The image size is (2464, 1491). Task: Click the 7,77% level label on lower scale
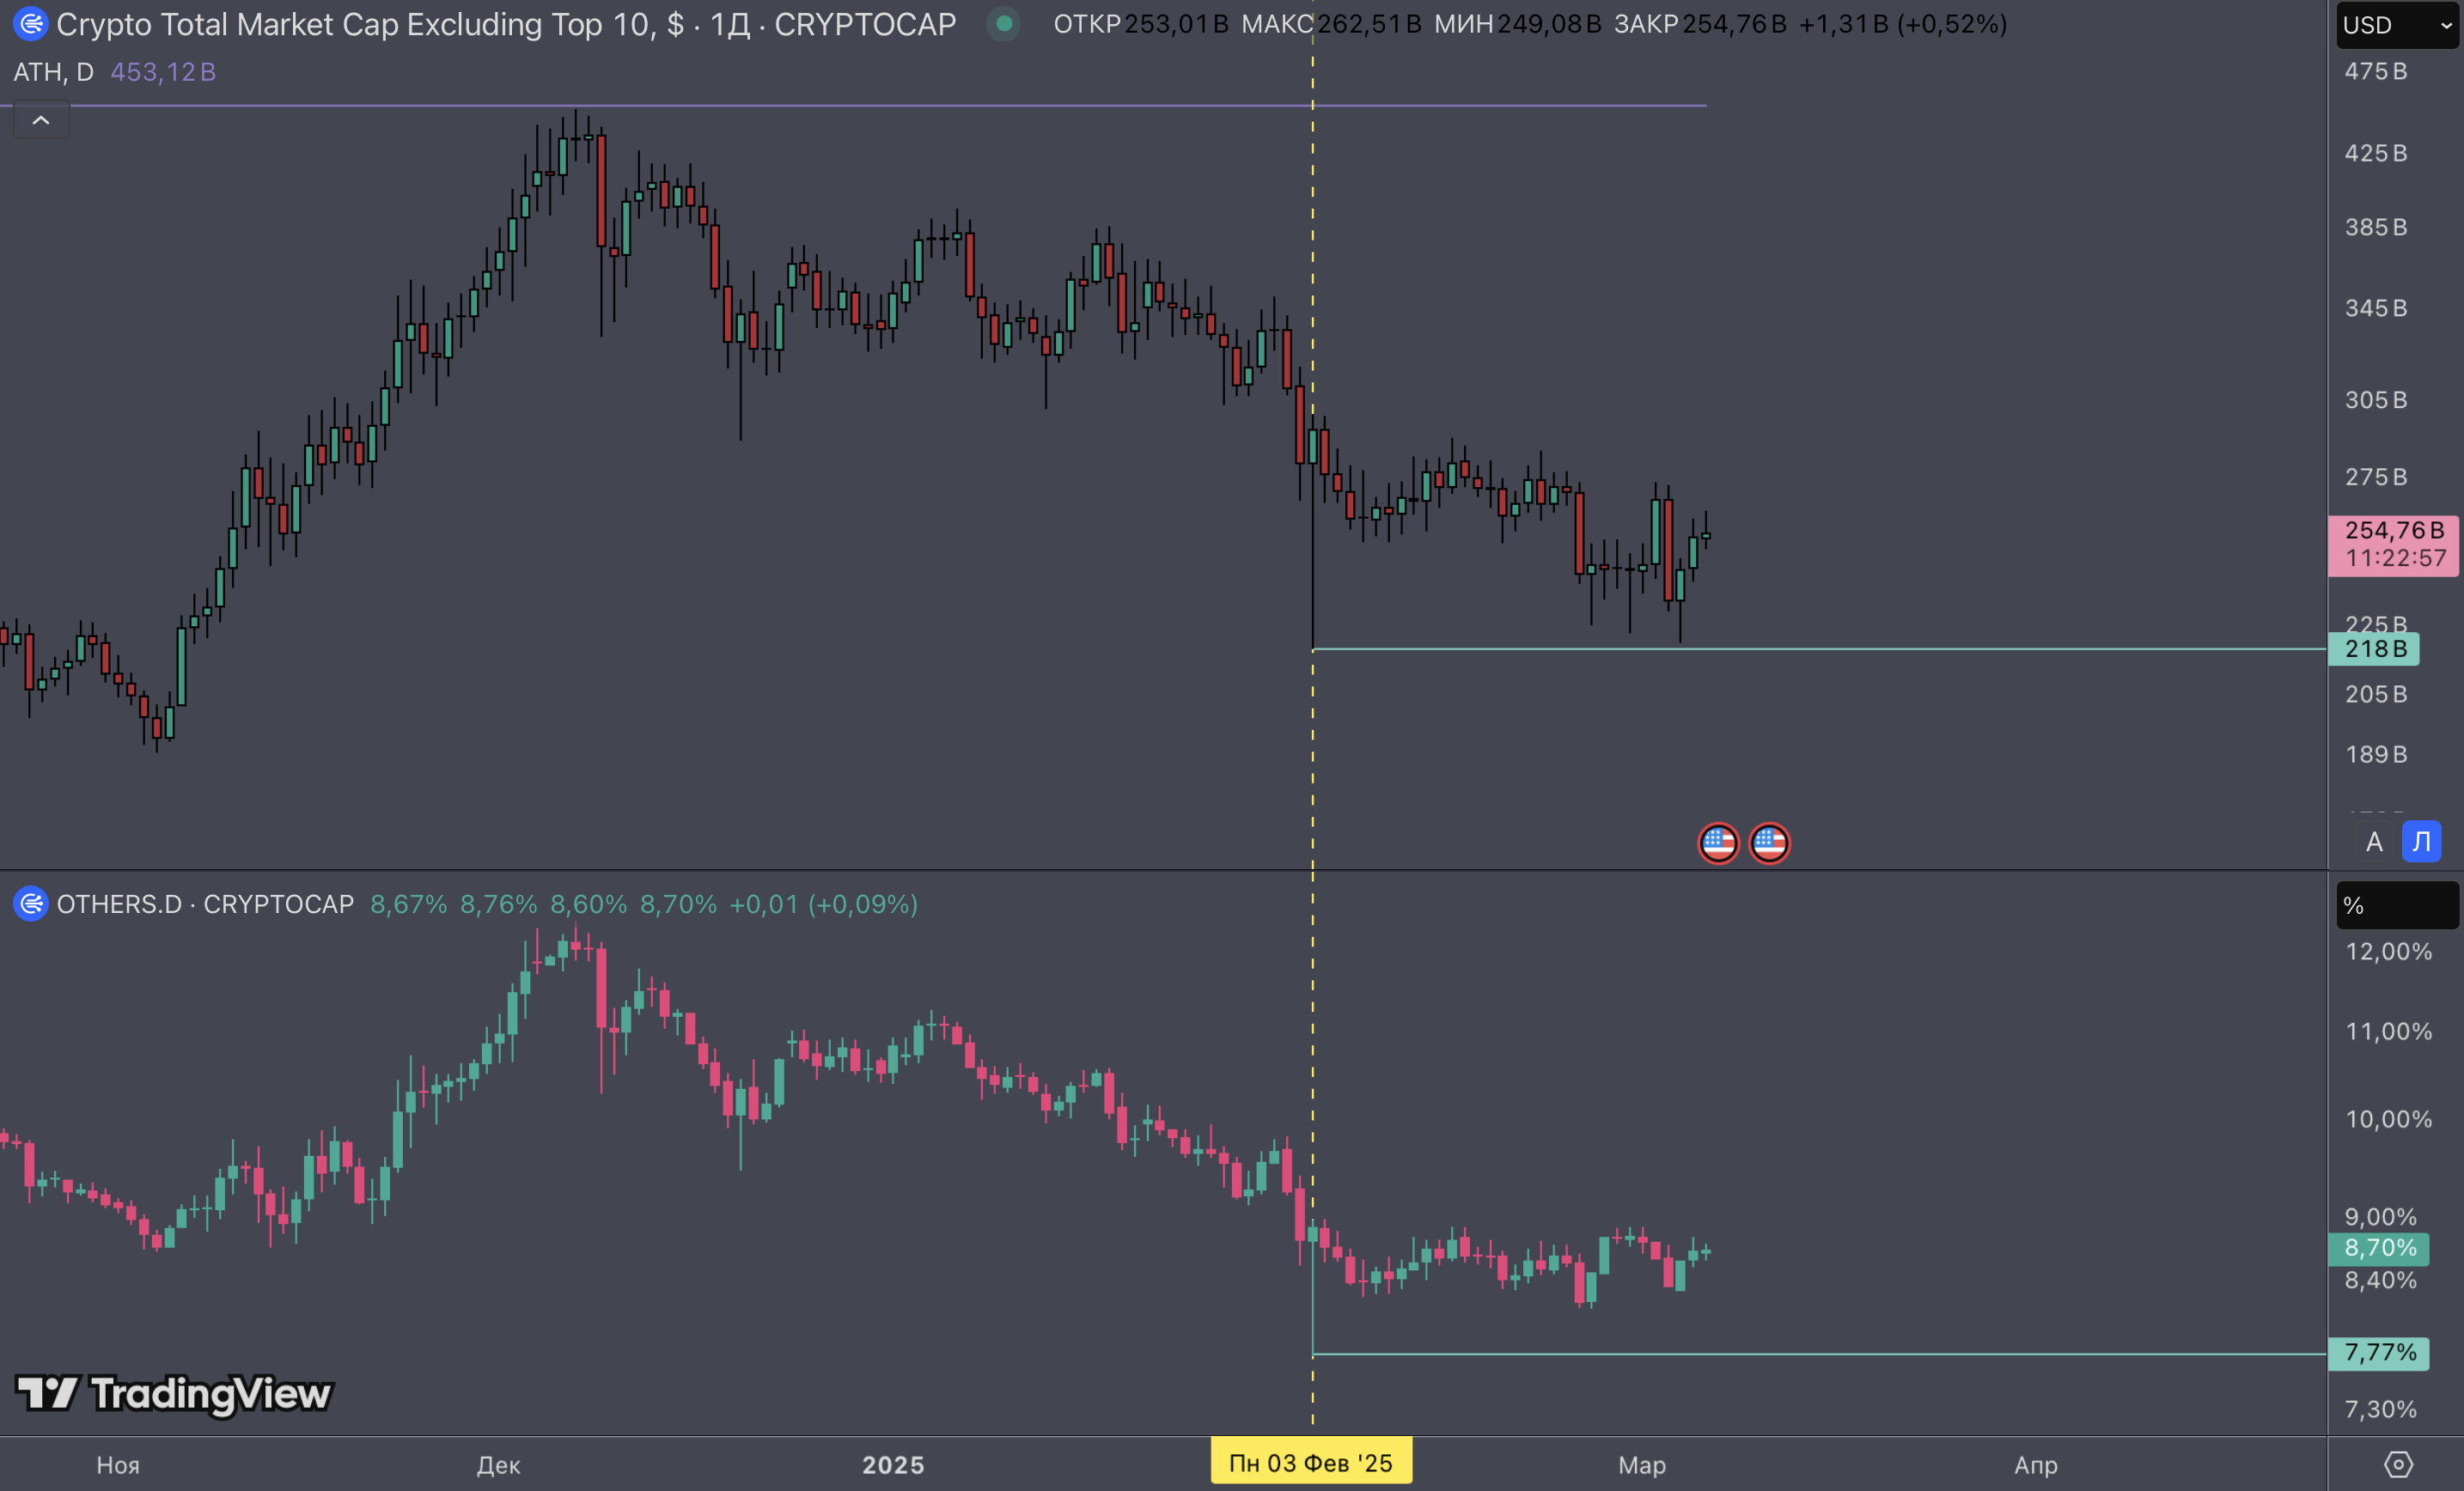(x=2379, y=1353)
